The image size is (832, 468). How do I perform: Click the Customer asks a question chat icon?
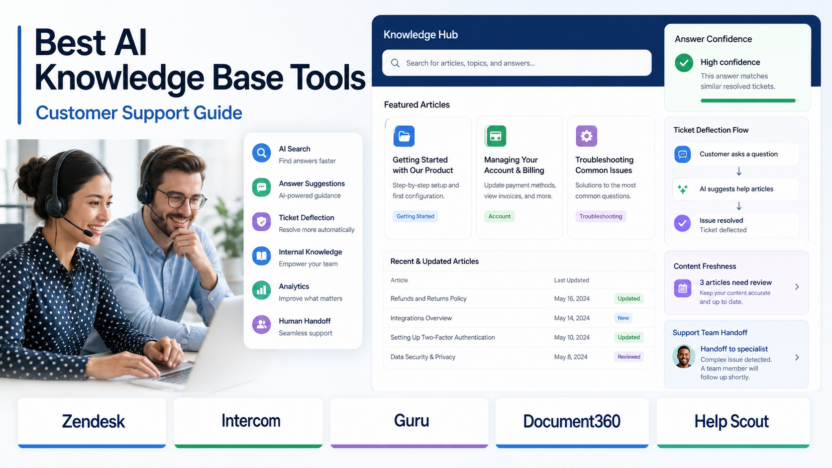pos(682,154)
